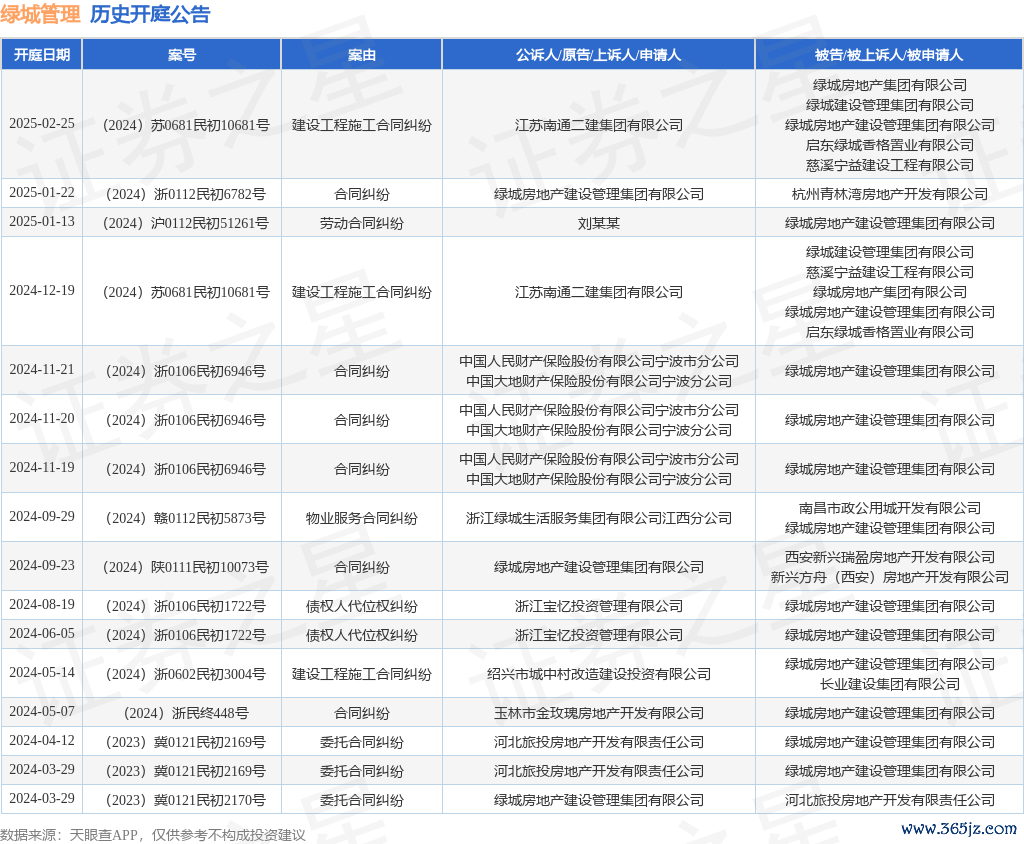This screenshot has height=844, width=1024.
Task: Click 绿城房地产建设管理集团有限公司 in the 2025-01-13 row
Action: [x=889, y=223]
